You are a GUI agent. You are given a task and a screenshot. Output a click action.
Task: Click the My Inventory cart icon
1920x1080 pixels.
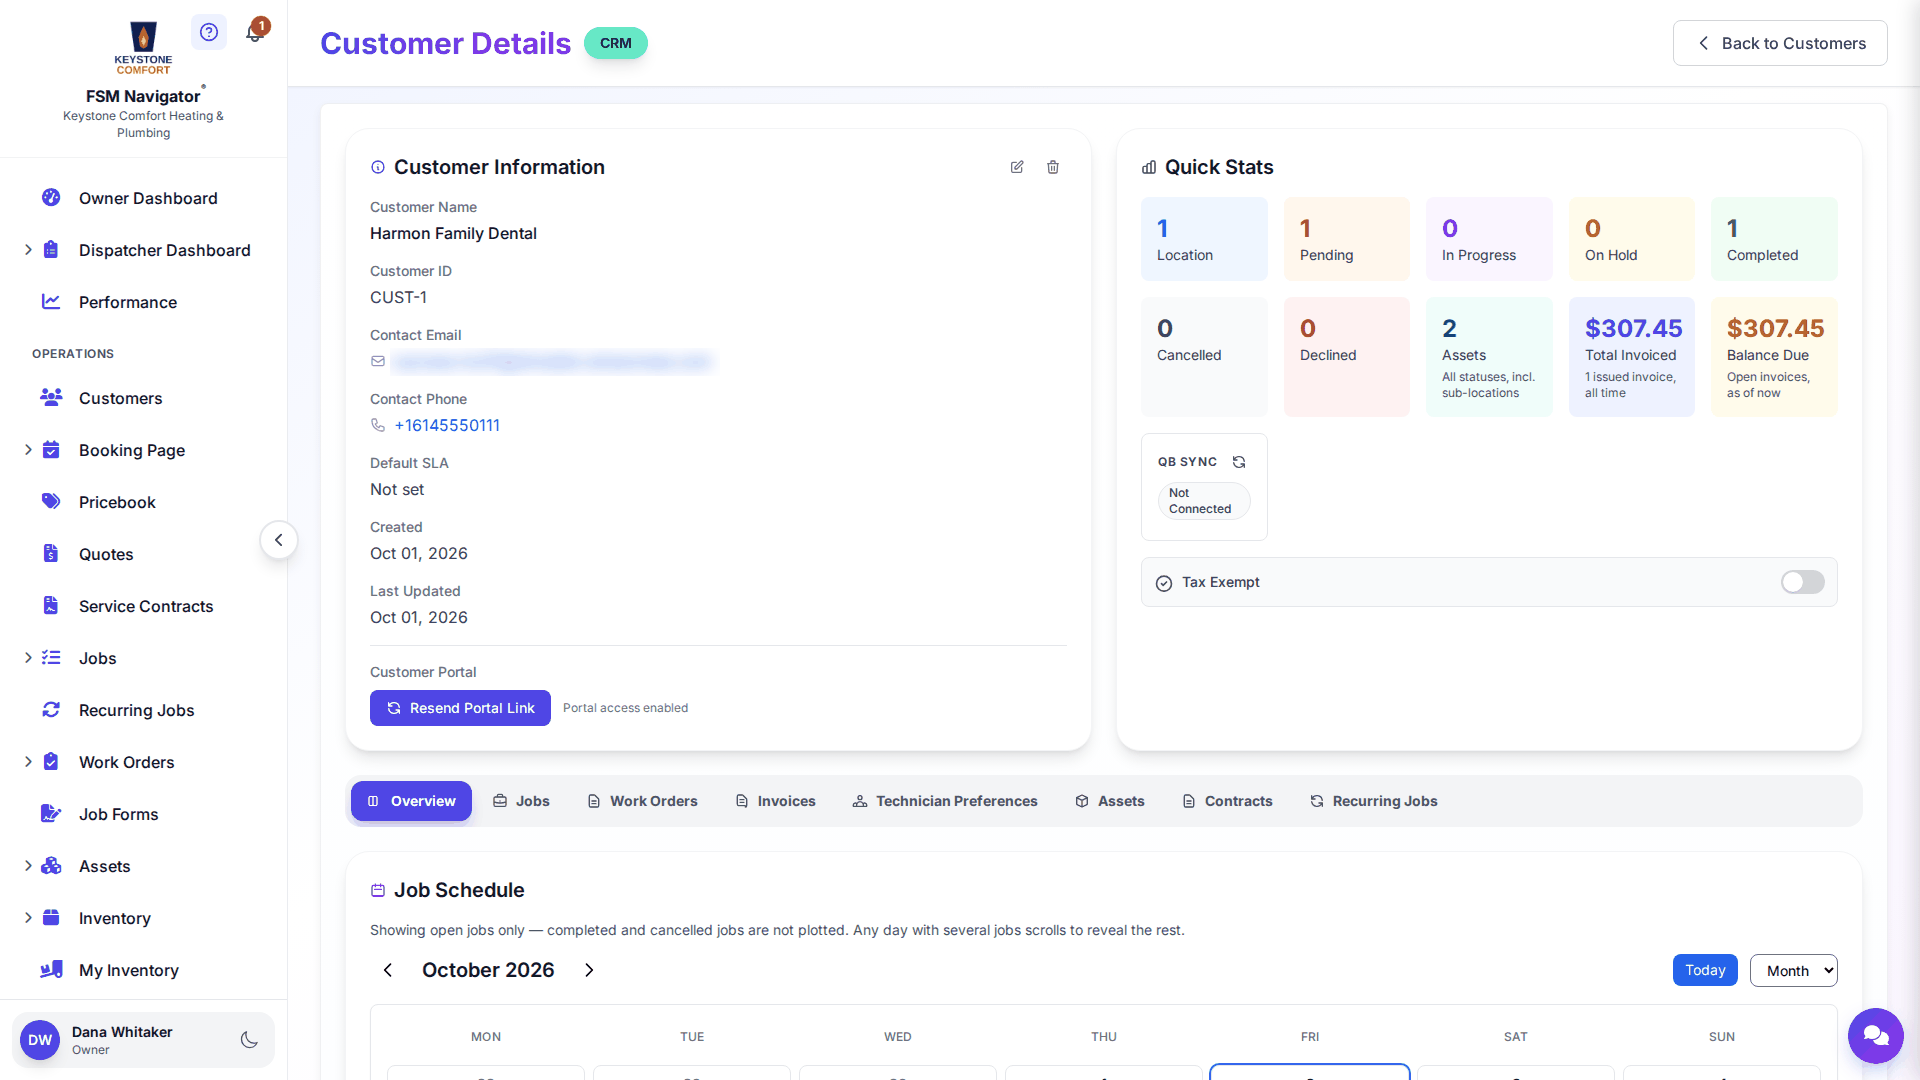(51, 970)
